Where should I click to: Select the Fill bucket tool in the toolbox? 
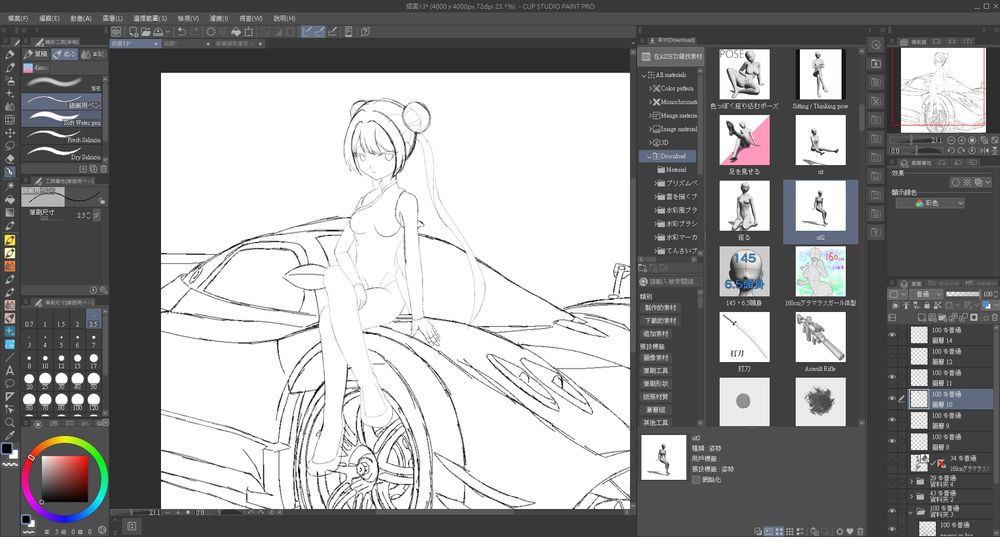[x=10, y=197]
